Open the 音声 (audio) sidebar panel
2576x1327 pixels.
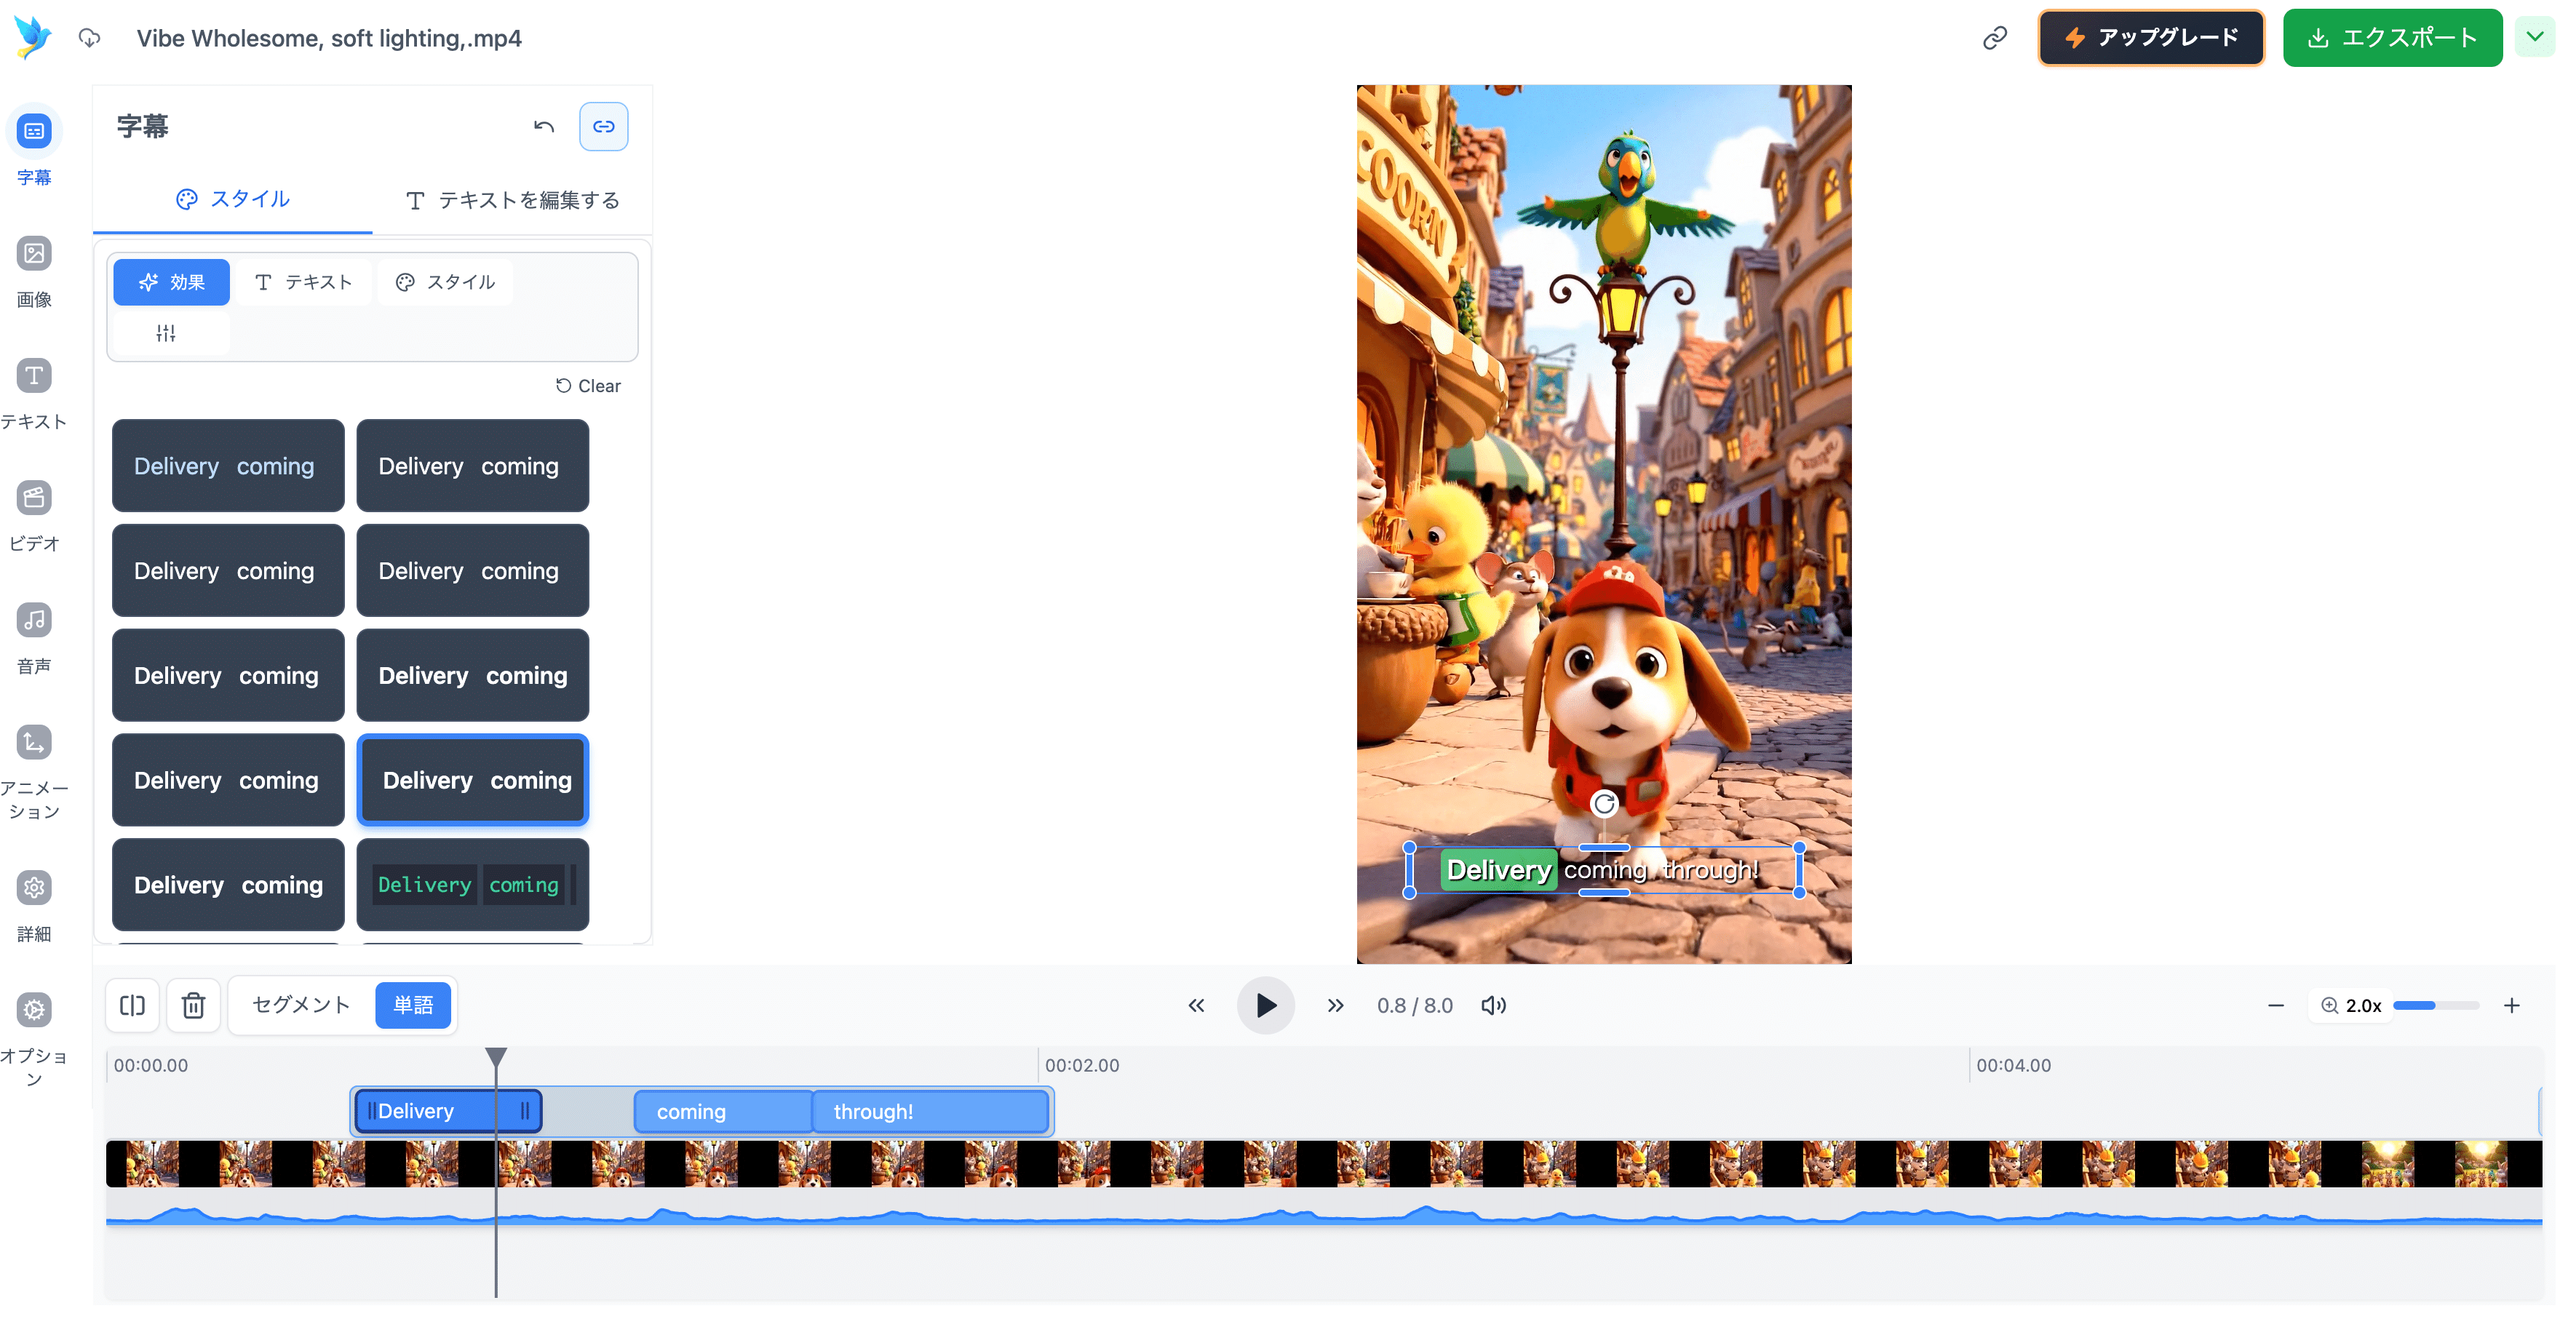34,621
